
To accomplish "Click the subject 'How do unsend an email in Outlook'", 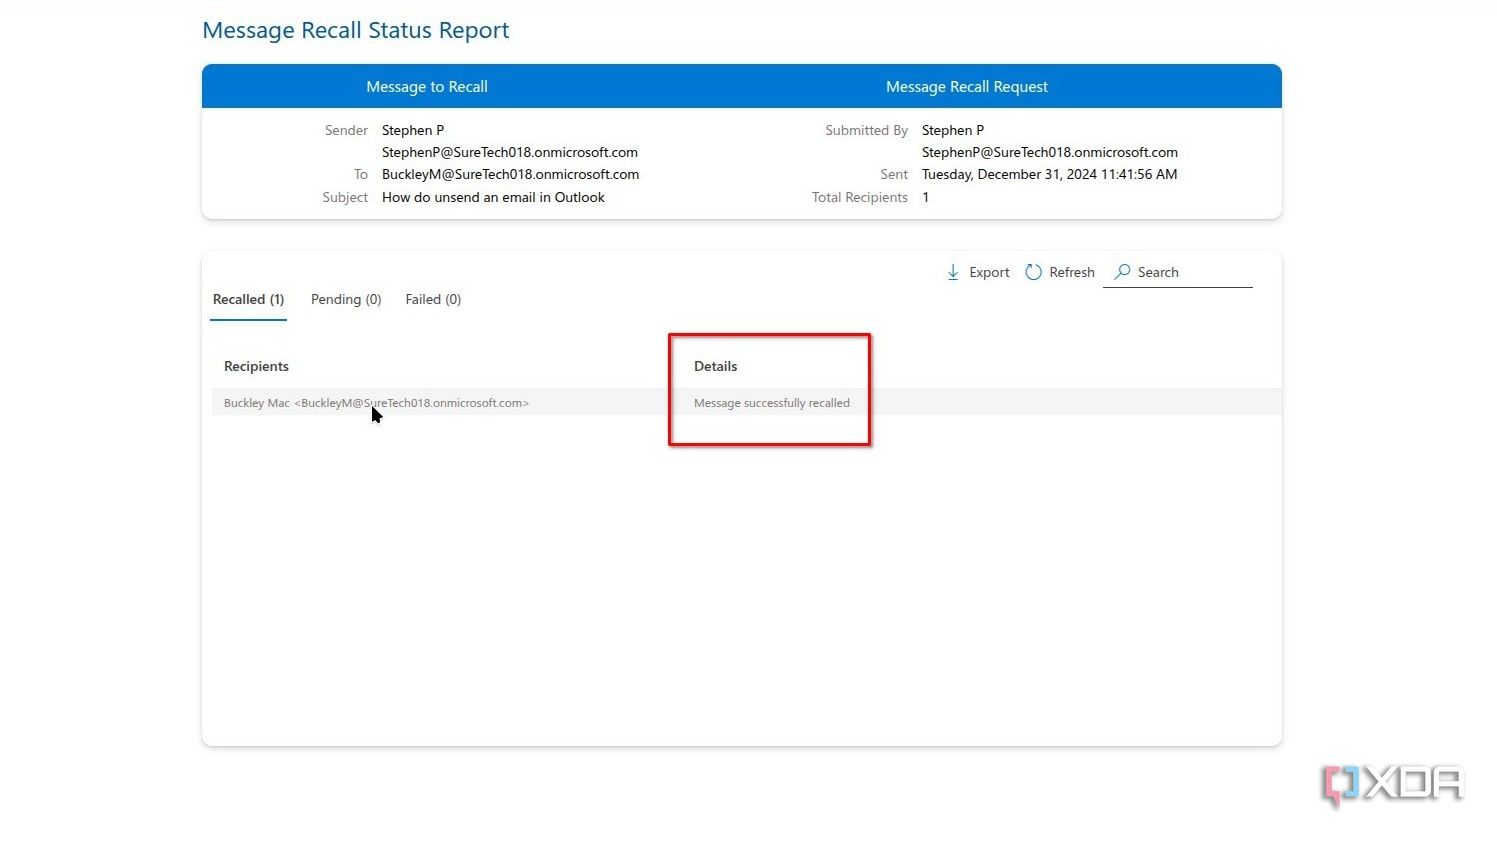I will coord(493,197).
